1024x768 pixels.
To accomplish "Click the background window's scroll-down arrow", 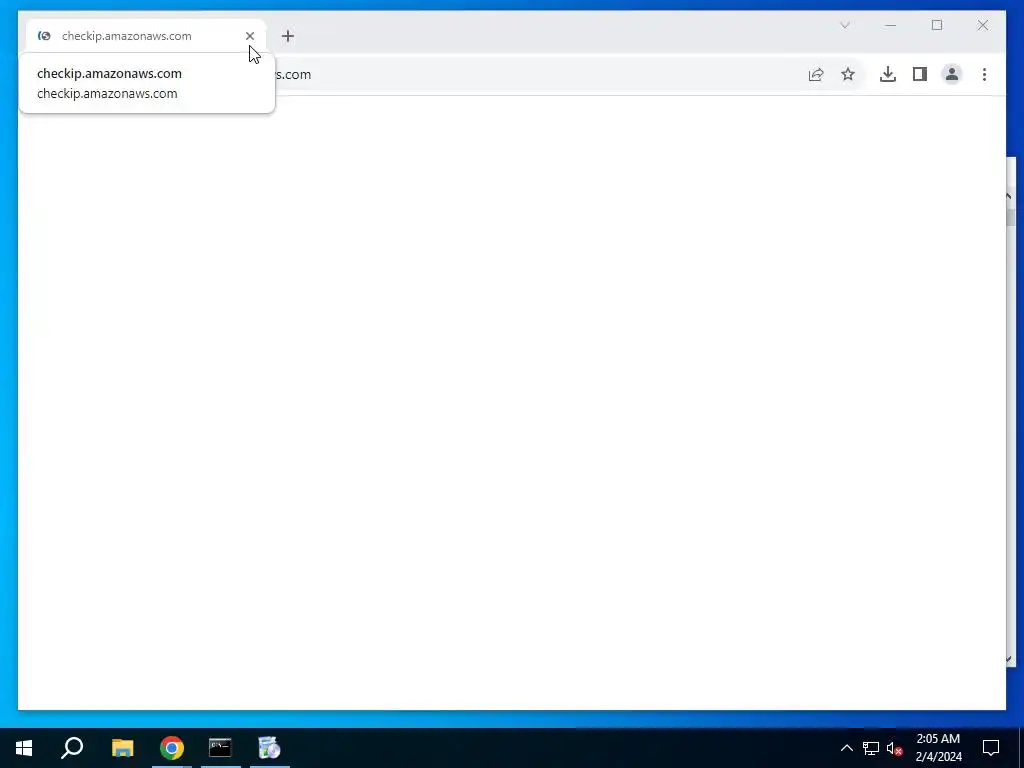I will pyautogui.click(x=1011, y=659).
